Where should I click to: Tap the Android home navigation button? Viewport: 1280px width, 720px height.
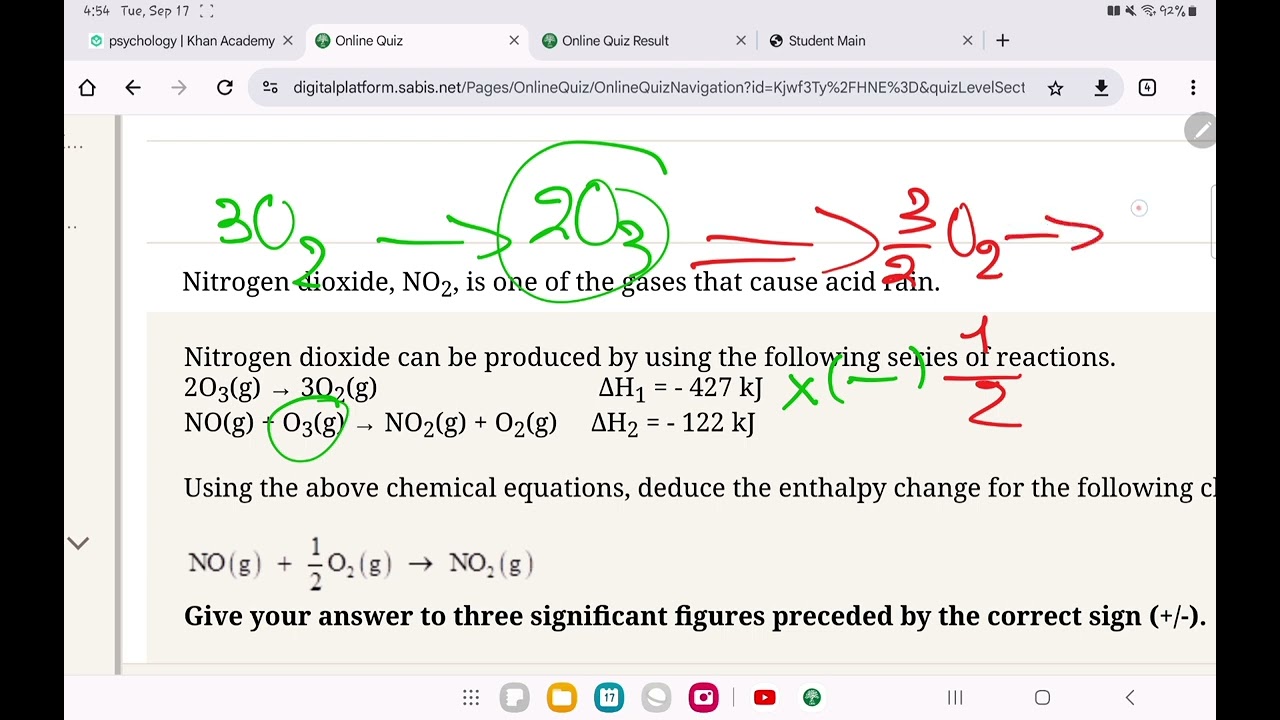(1042, 698)
